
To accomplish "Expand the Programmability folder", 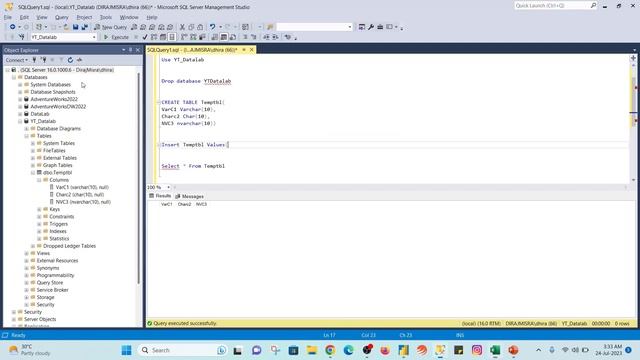I will click(27, 276).
